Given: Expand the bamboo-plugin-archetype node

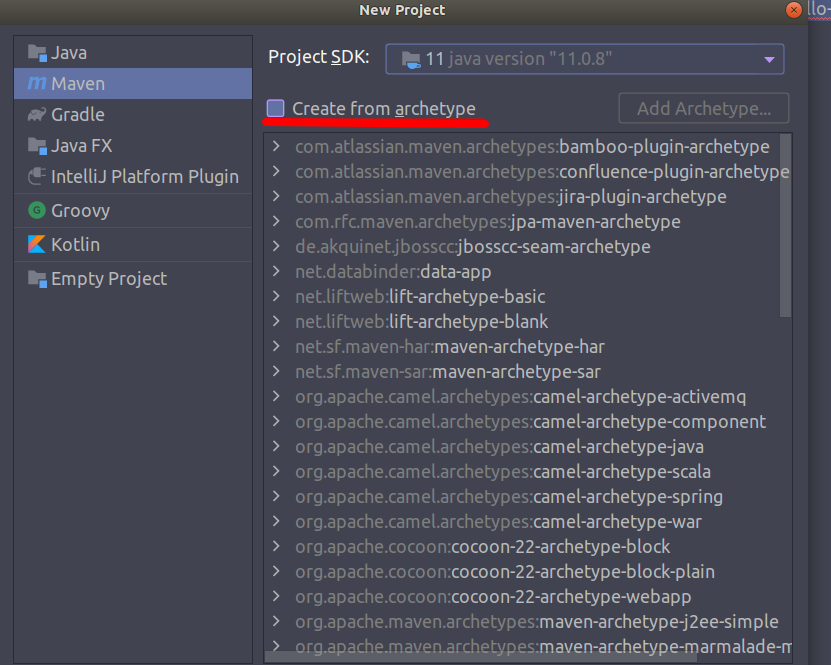Looking at the screenshot, I should [x=276, y=146].
